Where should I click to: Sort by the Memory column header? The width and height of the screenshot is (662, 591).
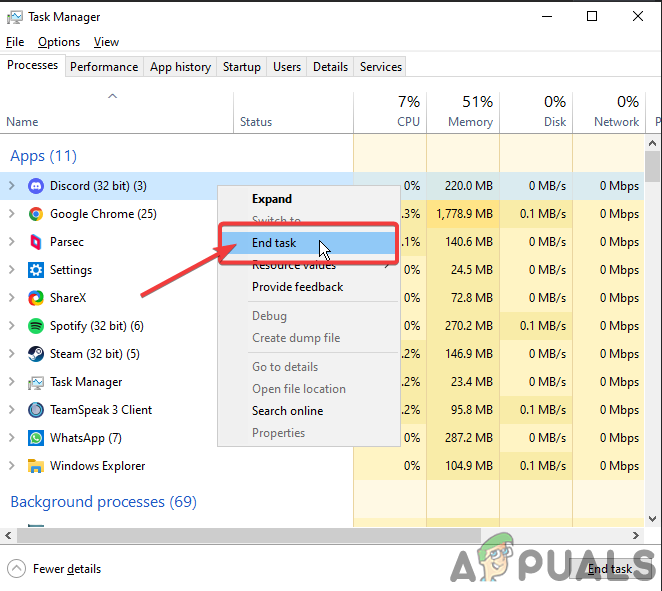click(x=463, y=113)
